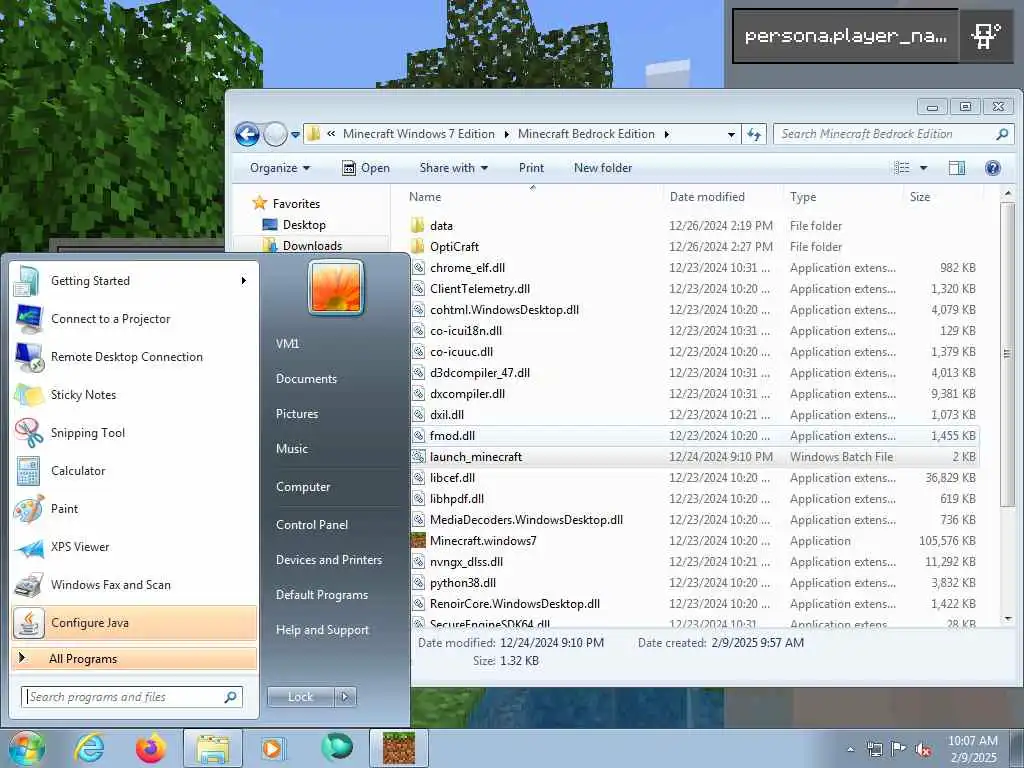Viewport: 1024px width, 768px height.
Task: Open Help and Support
Action: point(323,630)
